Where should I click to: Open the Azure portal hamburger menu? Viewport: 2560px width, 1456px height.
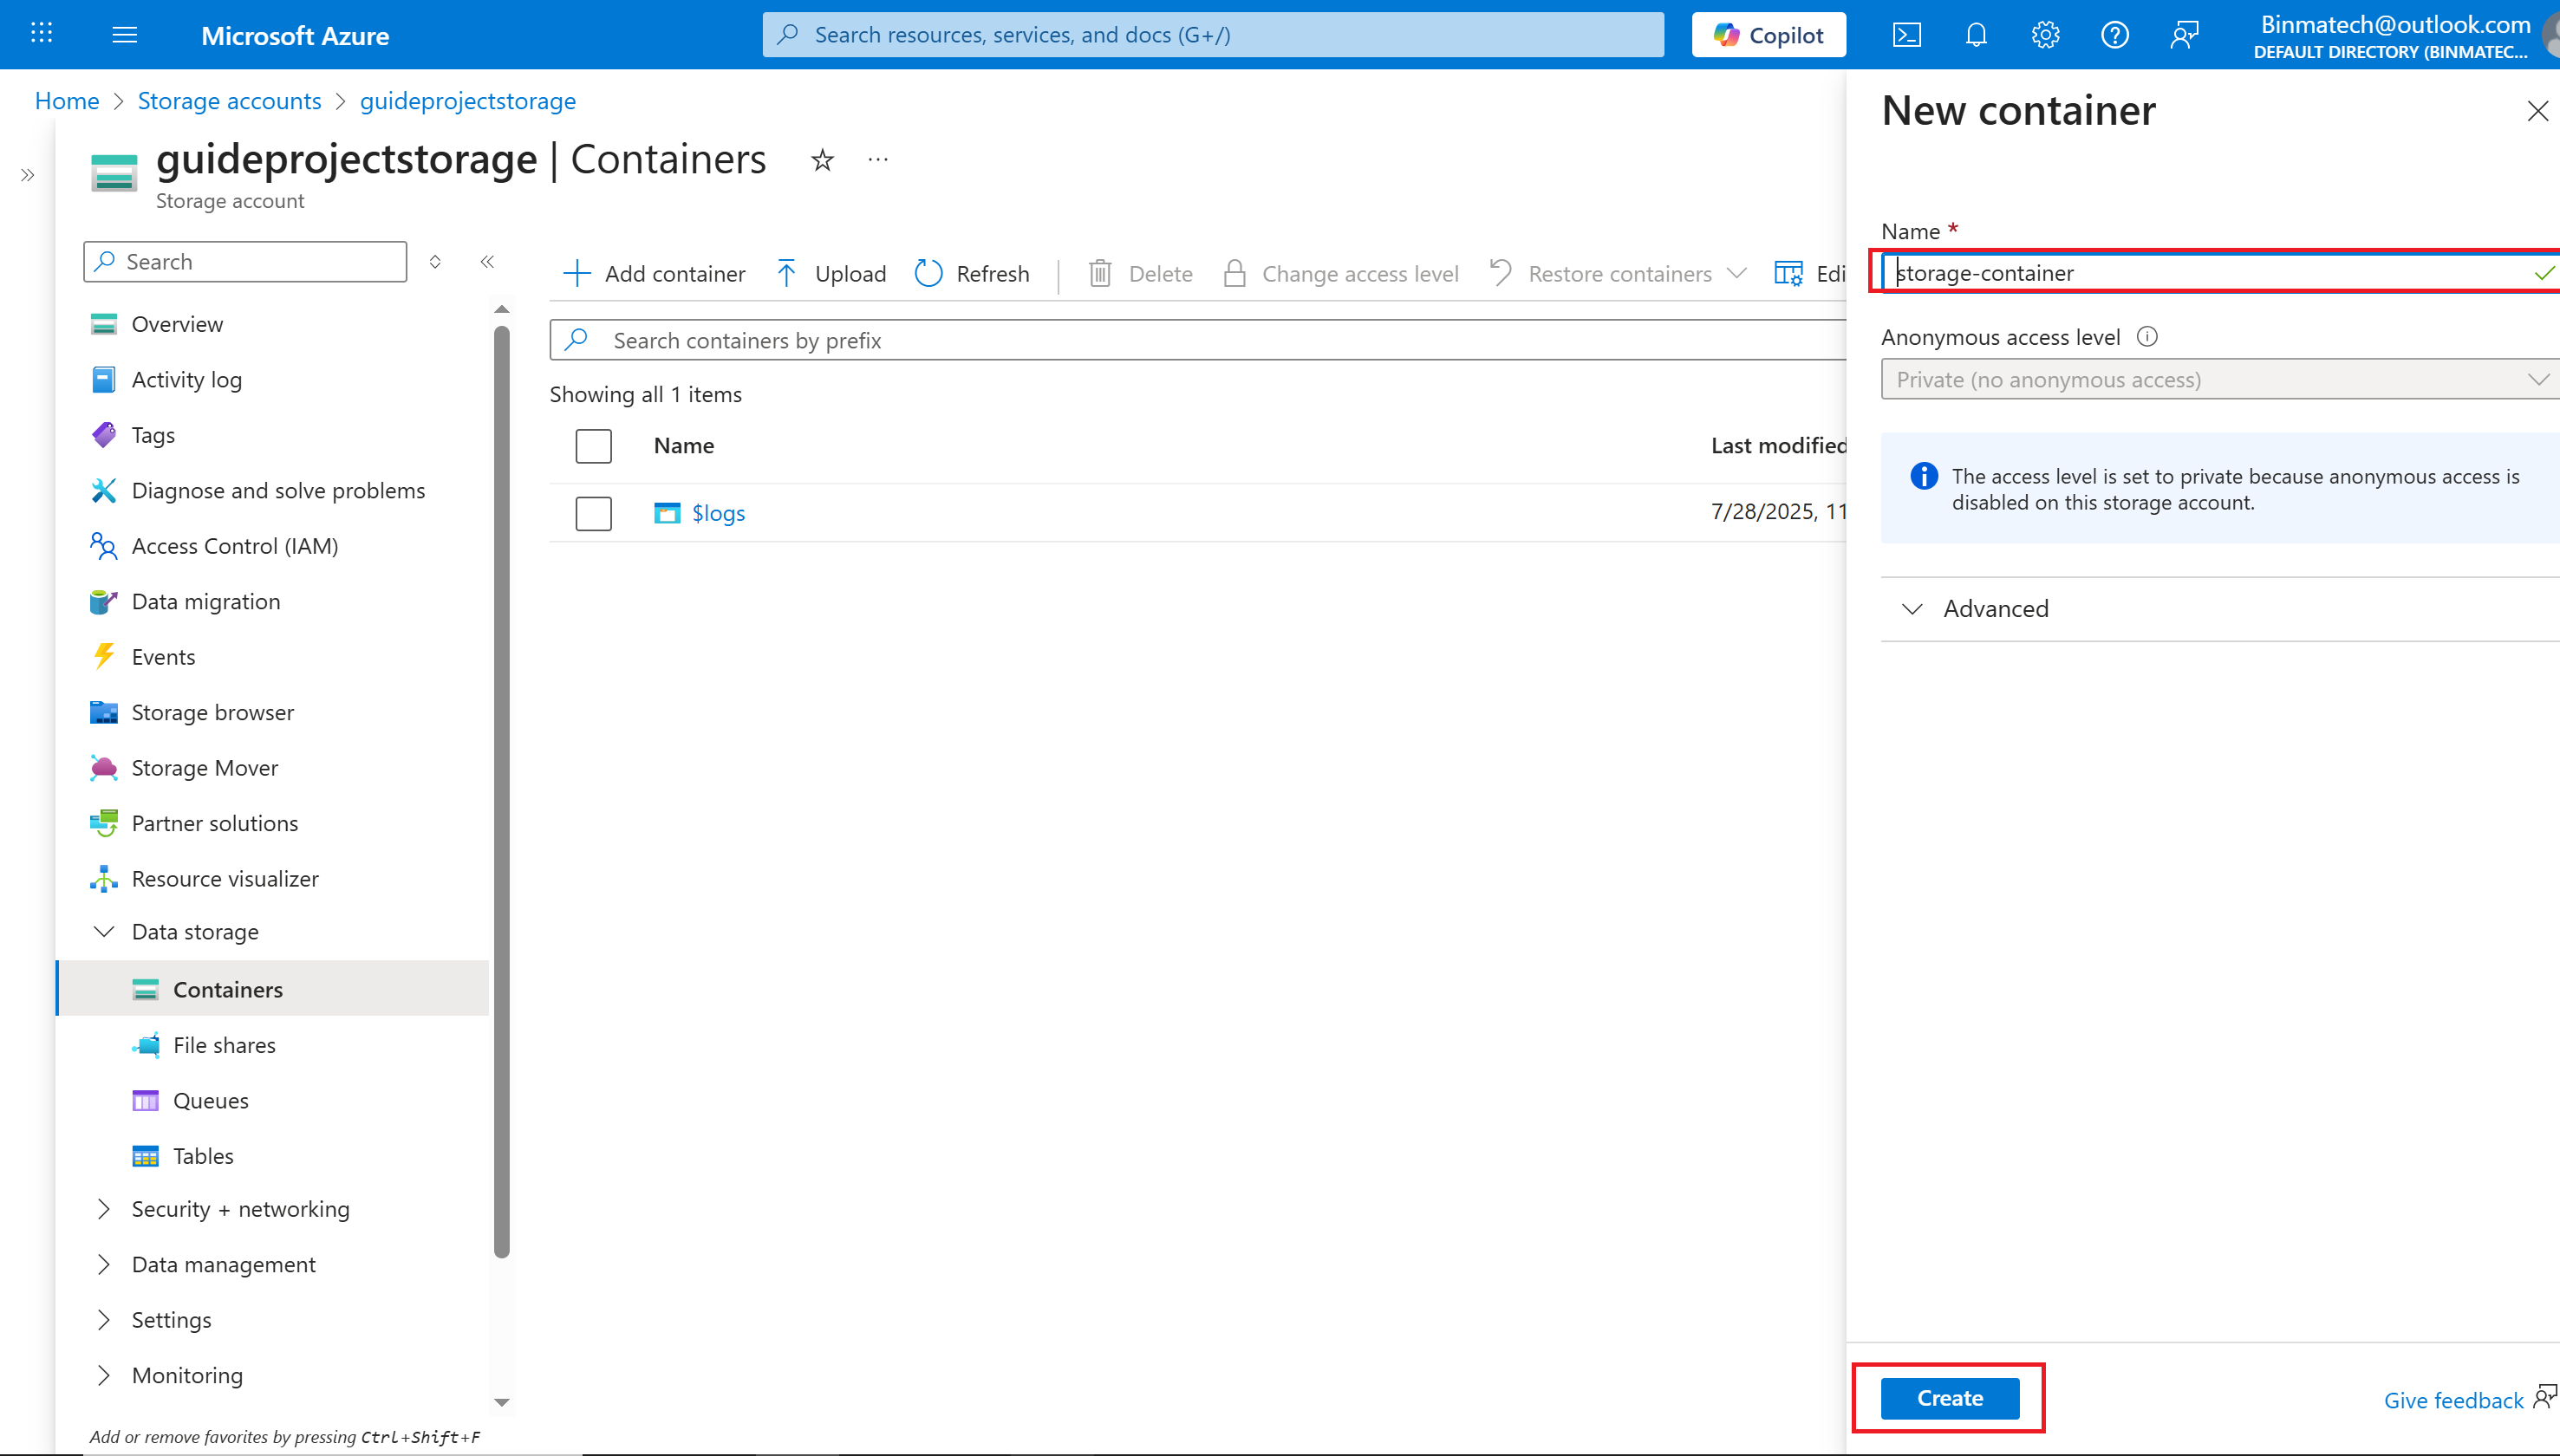(125, 35)
